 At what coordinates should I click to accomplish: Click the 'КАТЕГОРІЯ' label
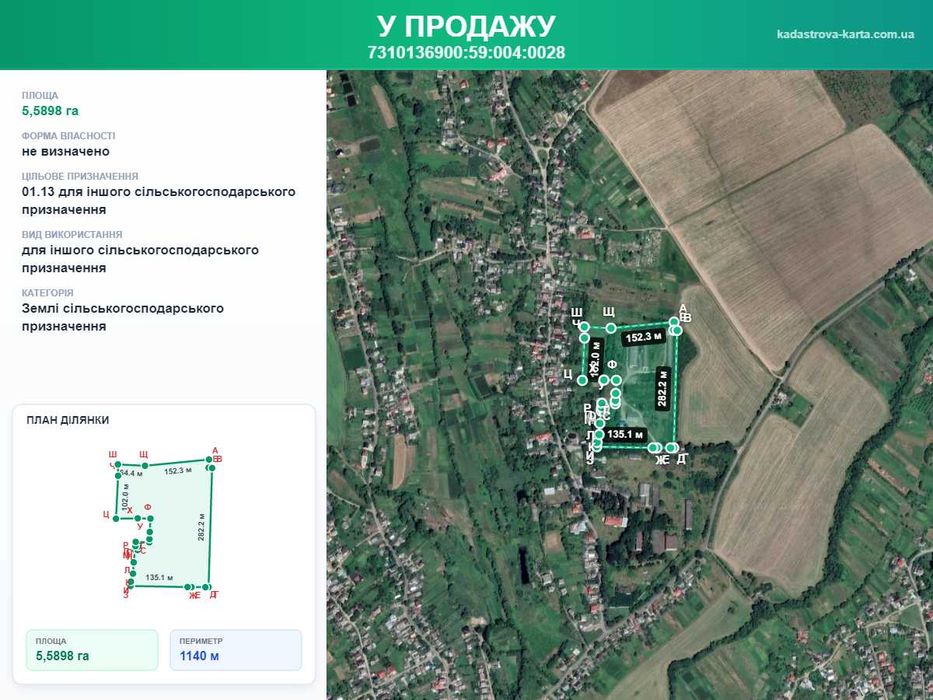[48, 293]
